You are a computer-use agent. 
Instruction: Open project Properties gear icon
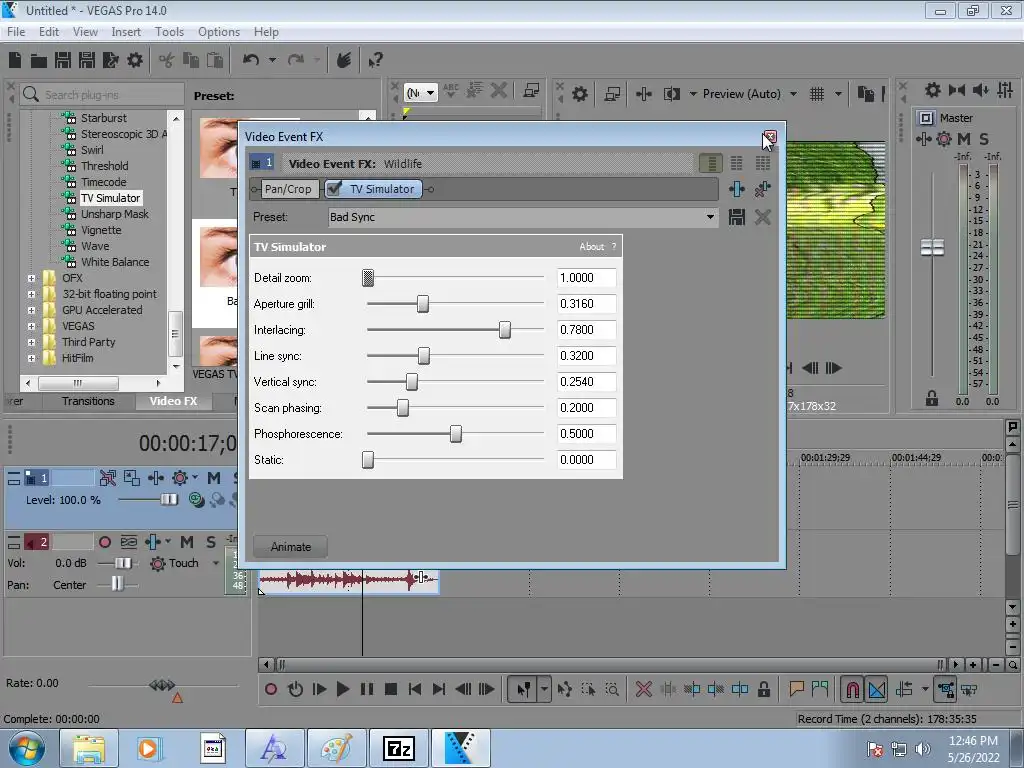pos(135,60)
